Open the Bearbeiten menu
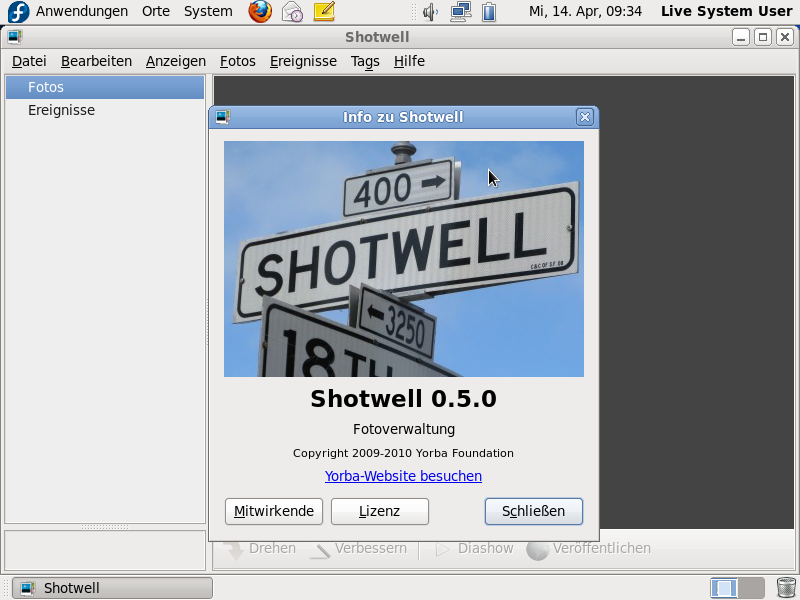The width and height of the screenshot is (800, 600). click(x=96, y=61)
